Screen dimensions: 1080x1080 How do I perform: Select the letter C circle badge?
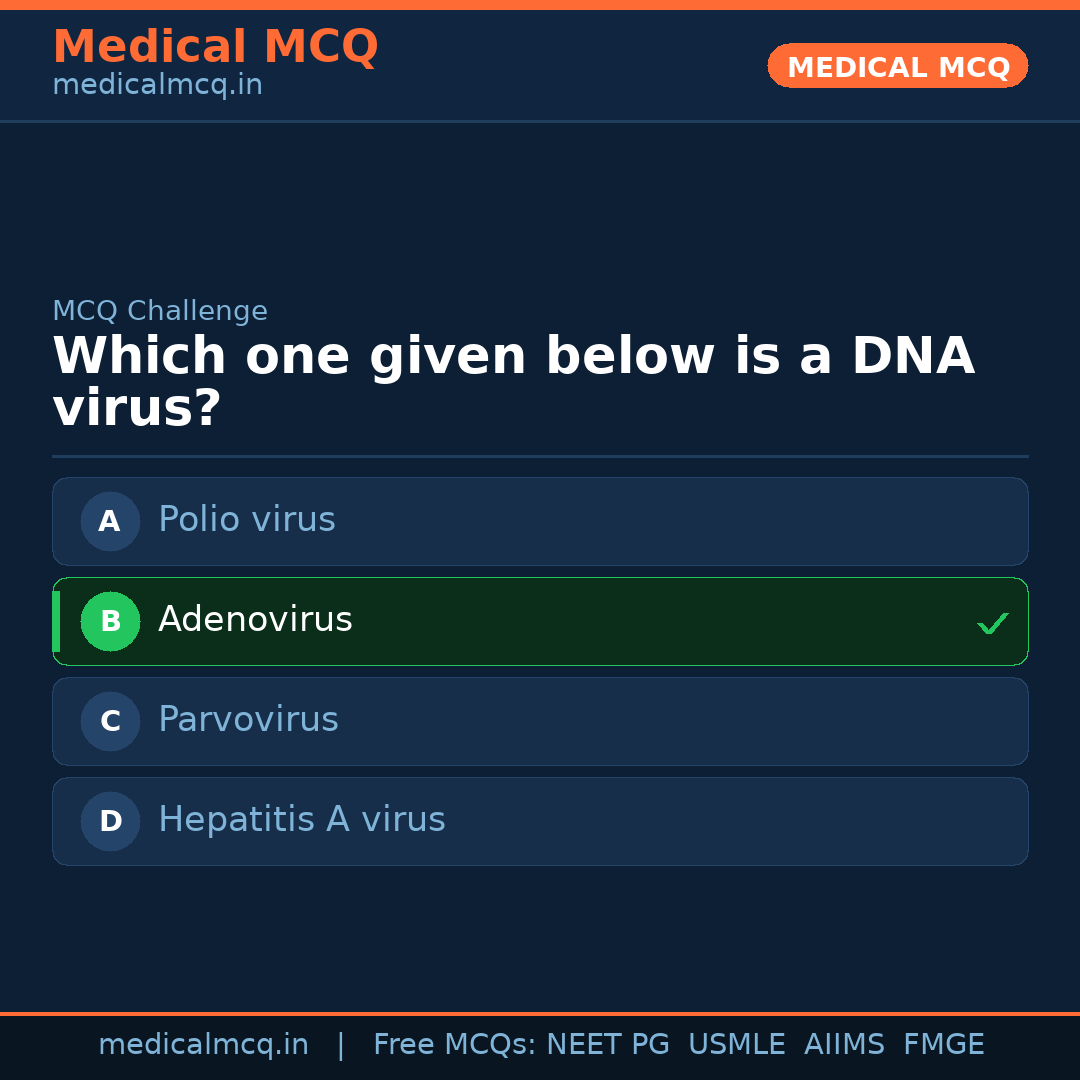[x=110, y=721]
